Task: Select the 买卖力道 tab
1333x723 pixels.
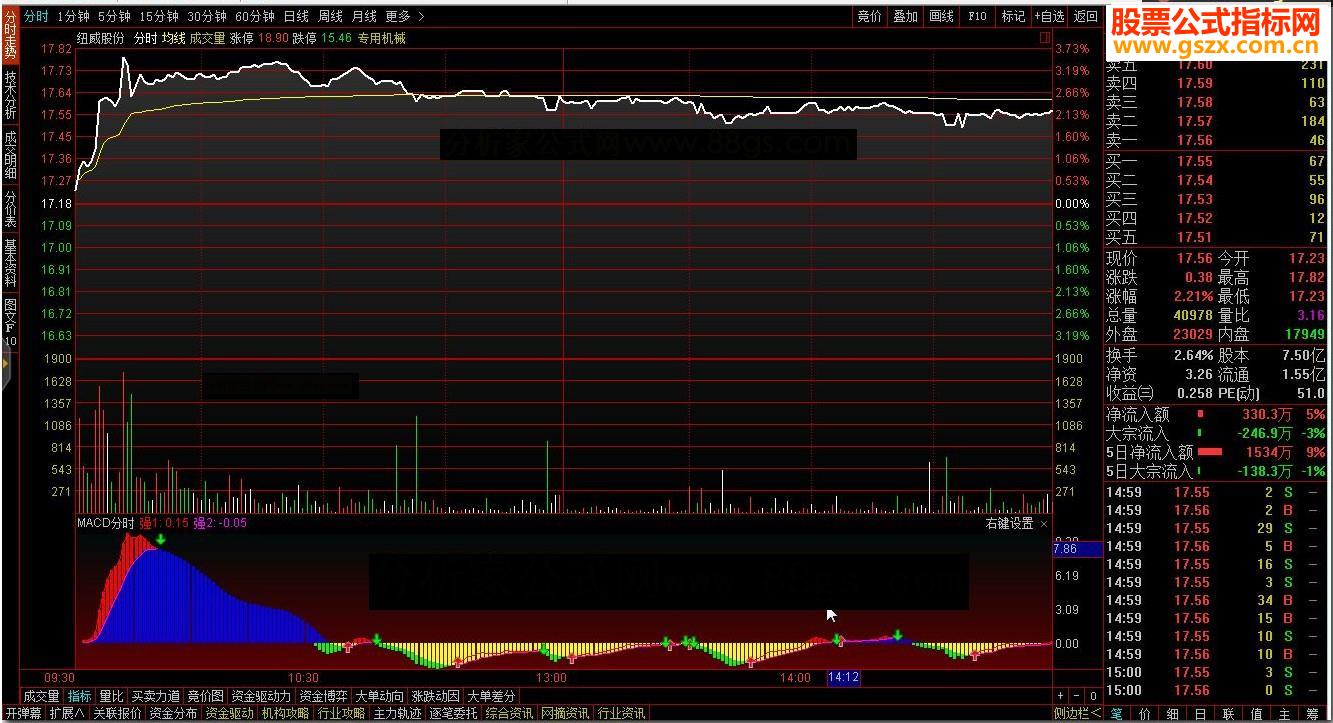Action: click(156, 696)
